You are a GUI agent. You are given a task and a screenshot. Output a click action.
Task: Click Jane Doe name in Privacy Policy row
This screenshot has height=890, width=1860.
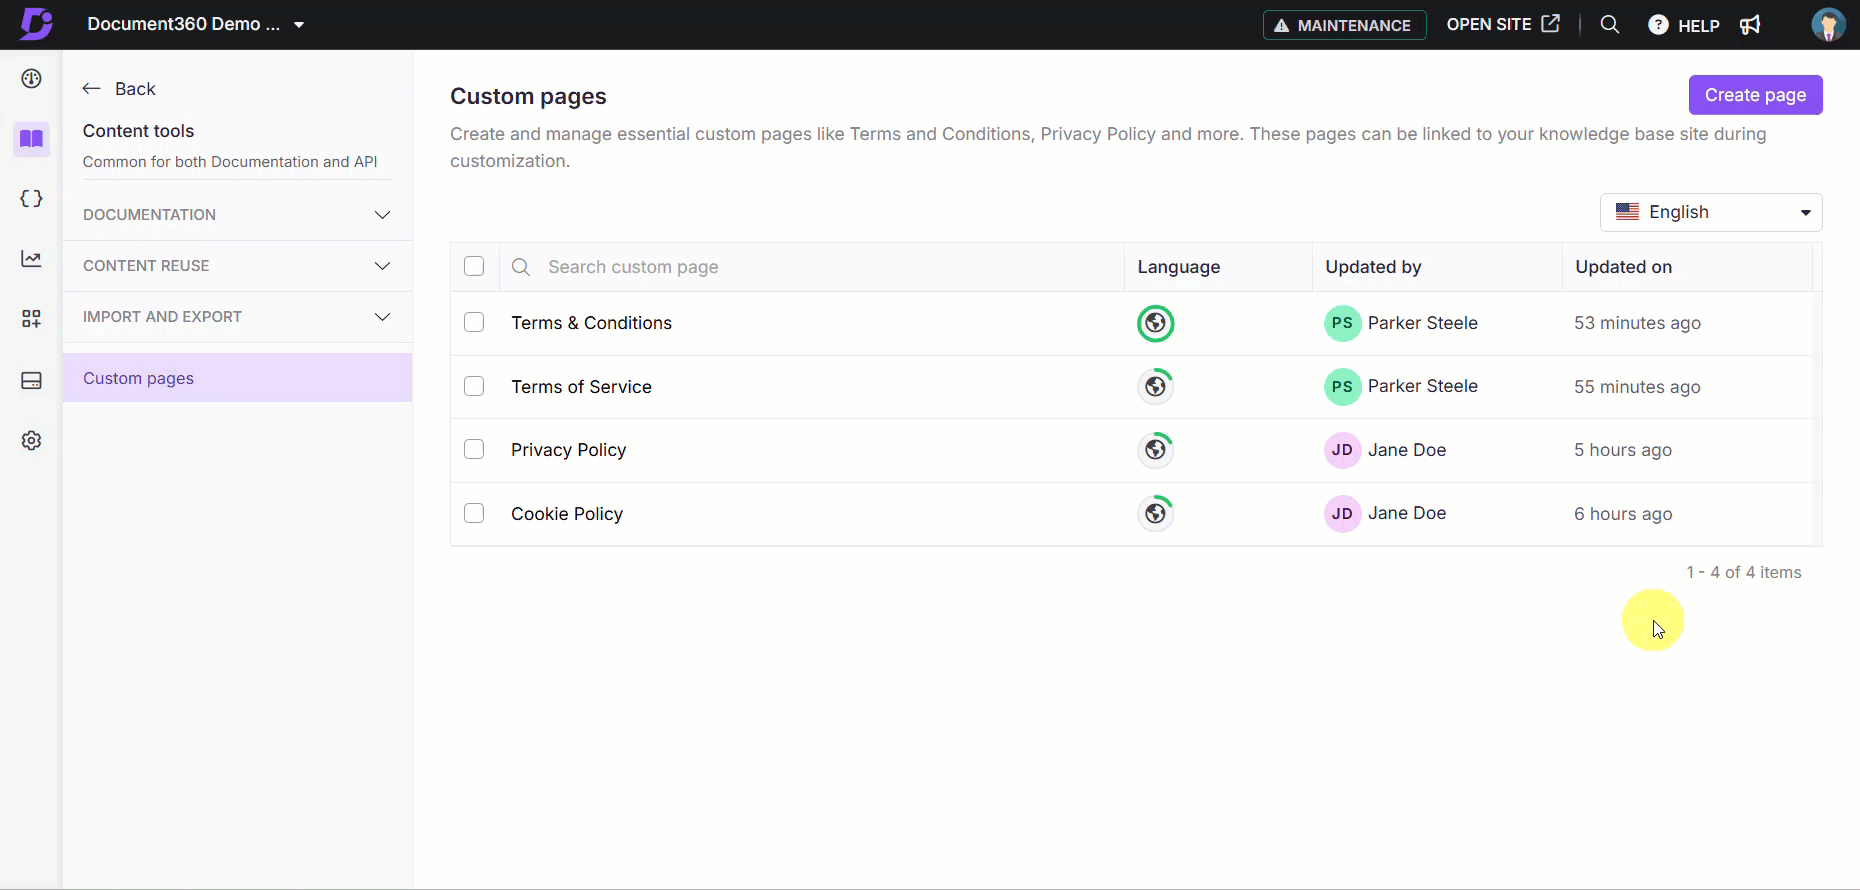click(x=1407, y=450)
